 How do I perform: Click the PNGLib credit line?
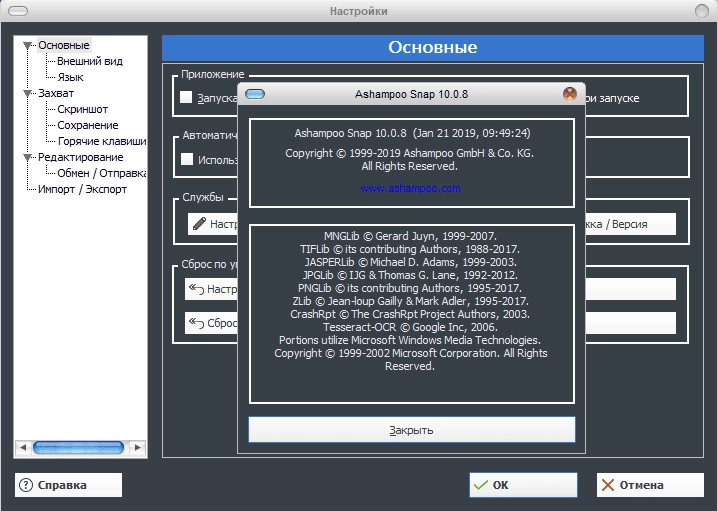410,288
